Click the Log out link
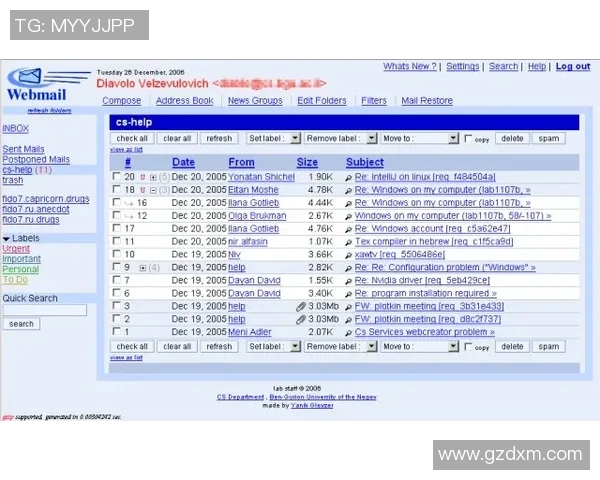Screen dimensions: 600x480 point(573,67)
